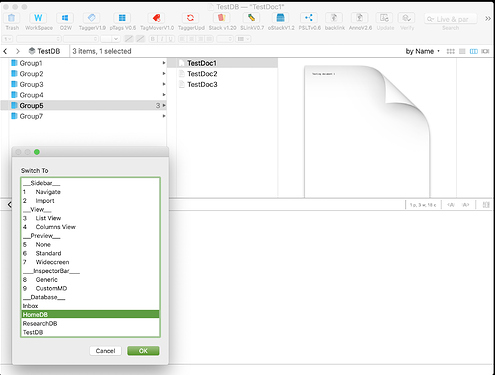Expand Group5 with its arrow
Image resolution: width=495 pixels, height=375 pixels.
tap(164, 106)
